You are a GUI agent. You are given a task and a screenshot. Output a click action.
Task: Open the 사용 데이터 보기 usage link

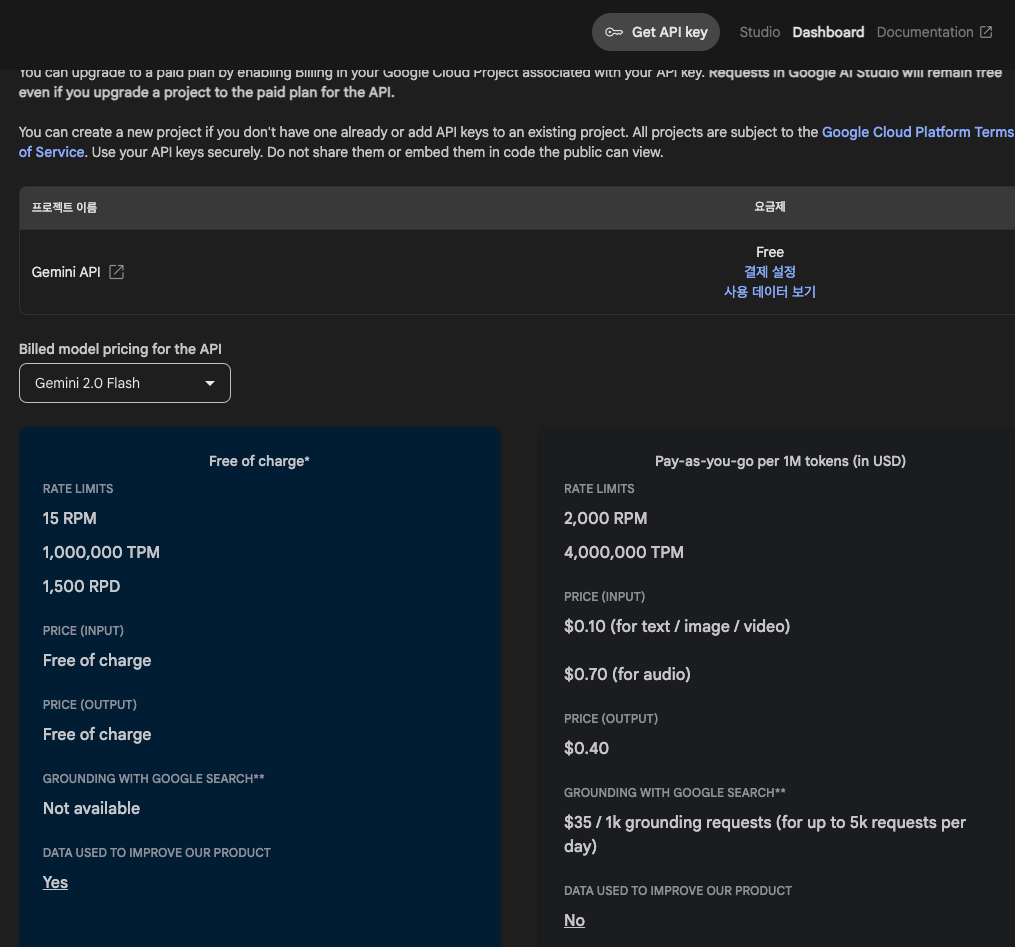point(770,292)
